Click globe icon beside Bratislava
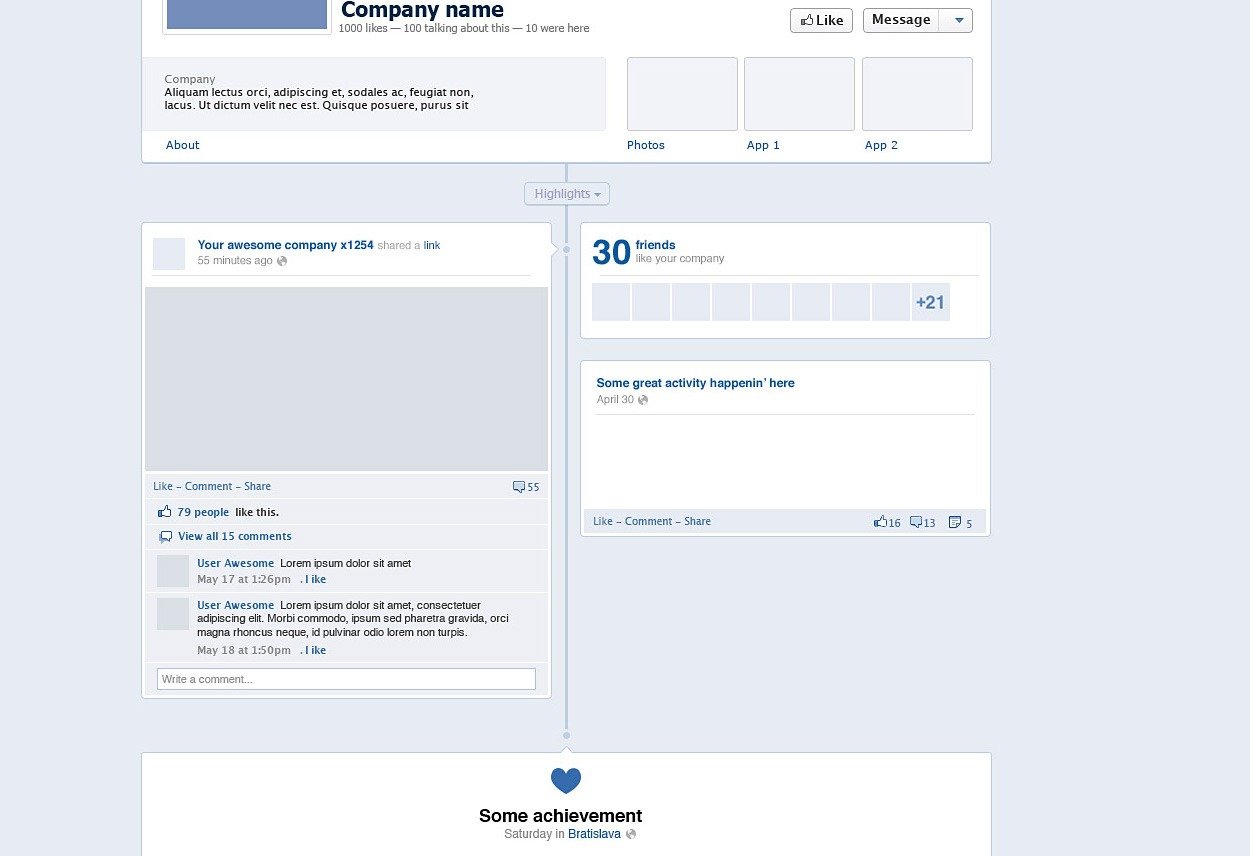 pyautogui.click(x=631, y=834)
